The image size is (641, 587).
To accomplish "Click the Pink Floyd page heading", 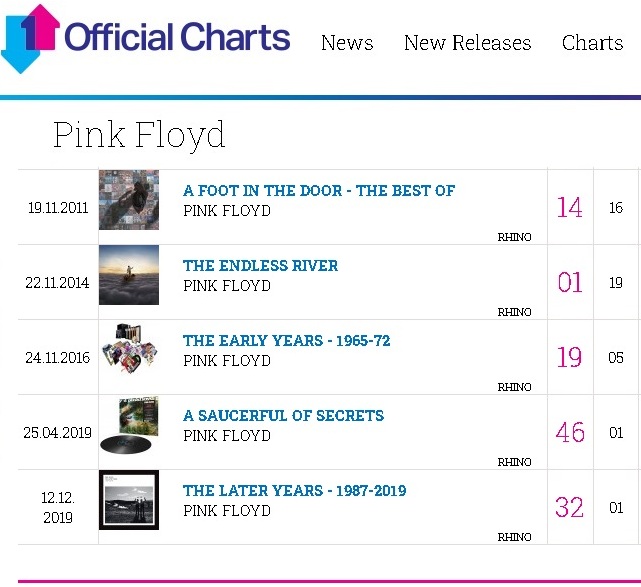I will coord(139,134).
